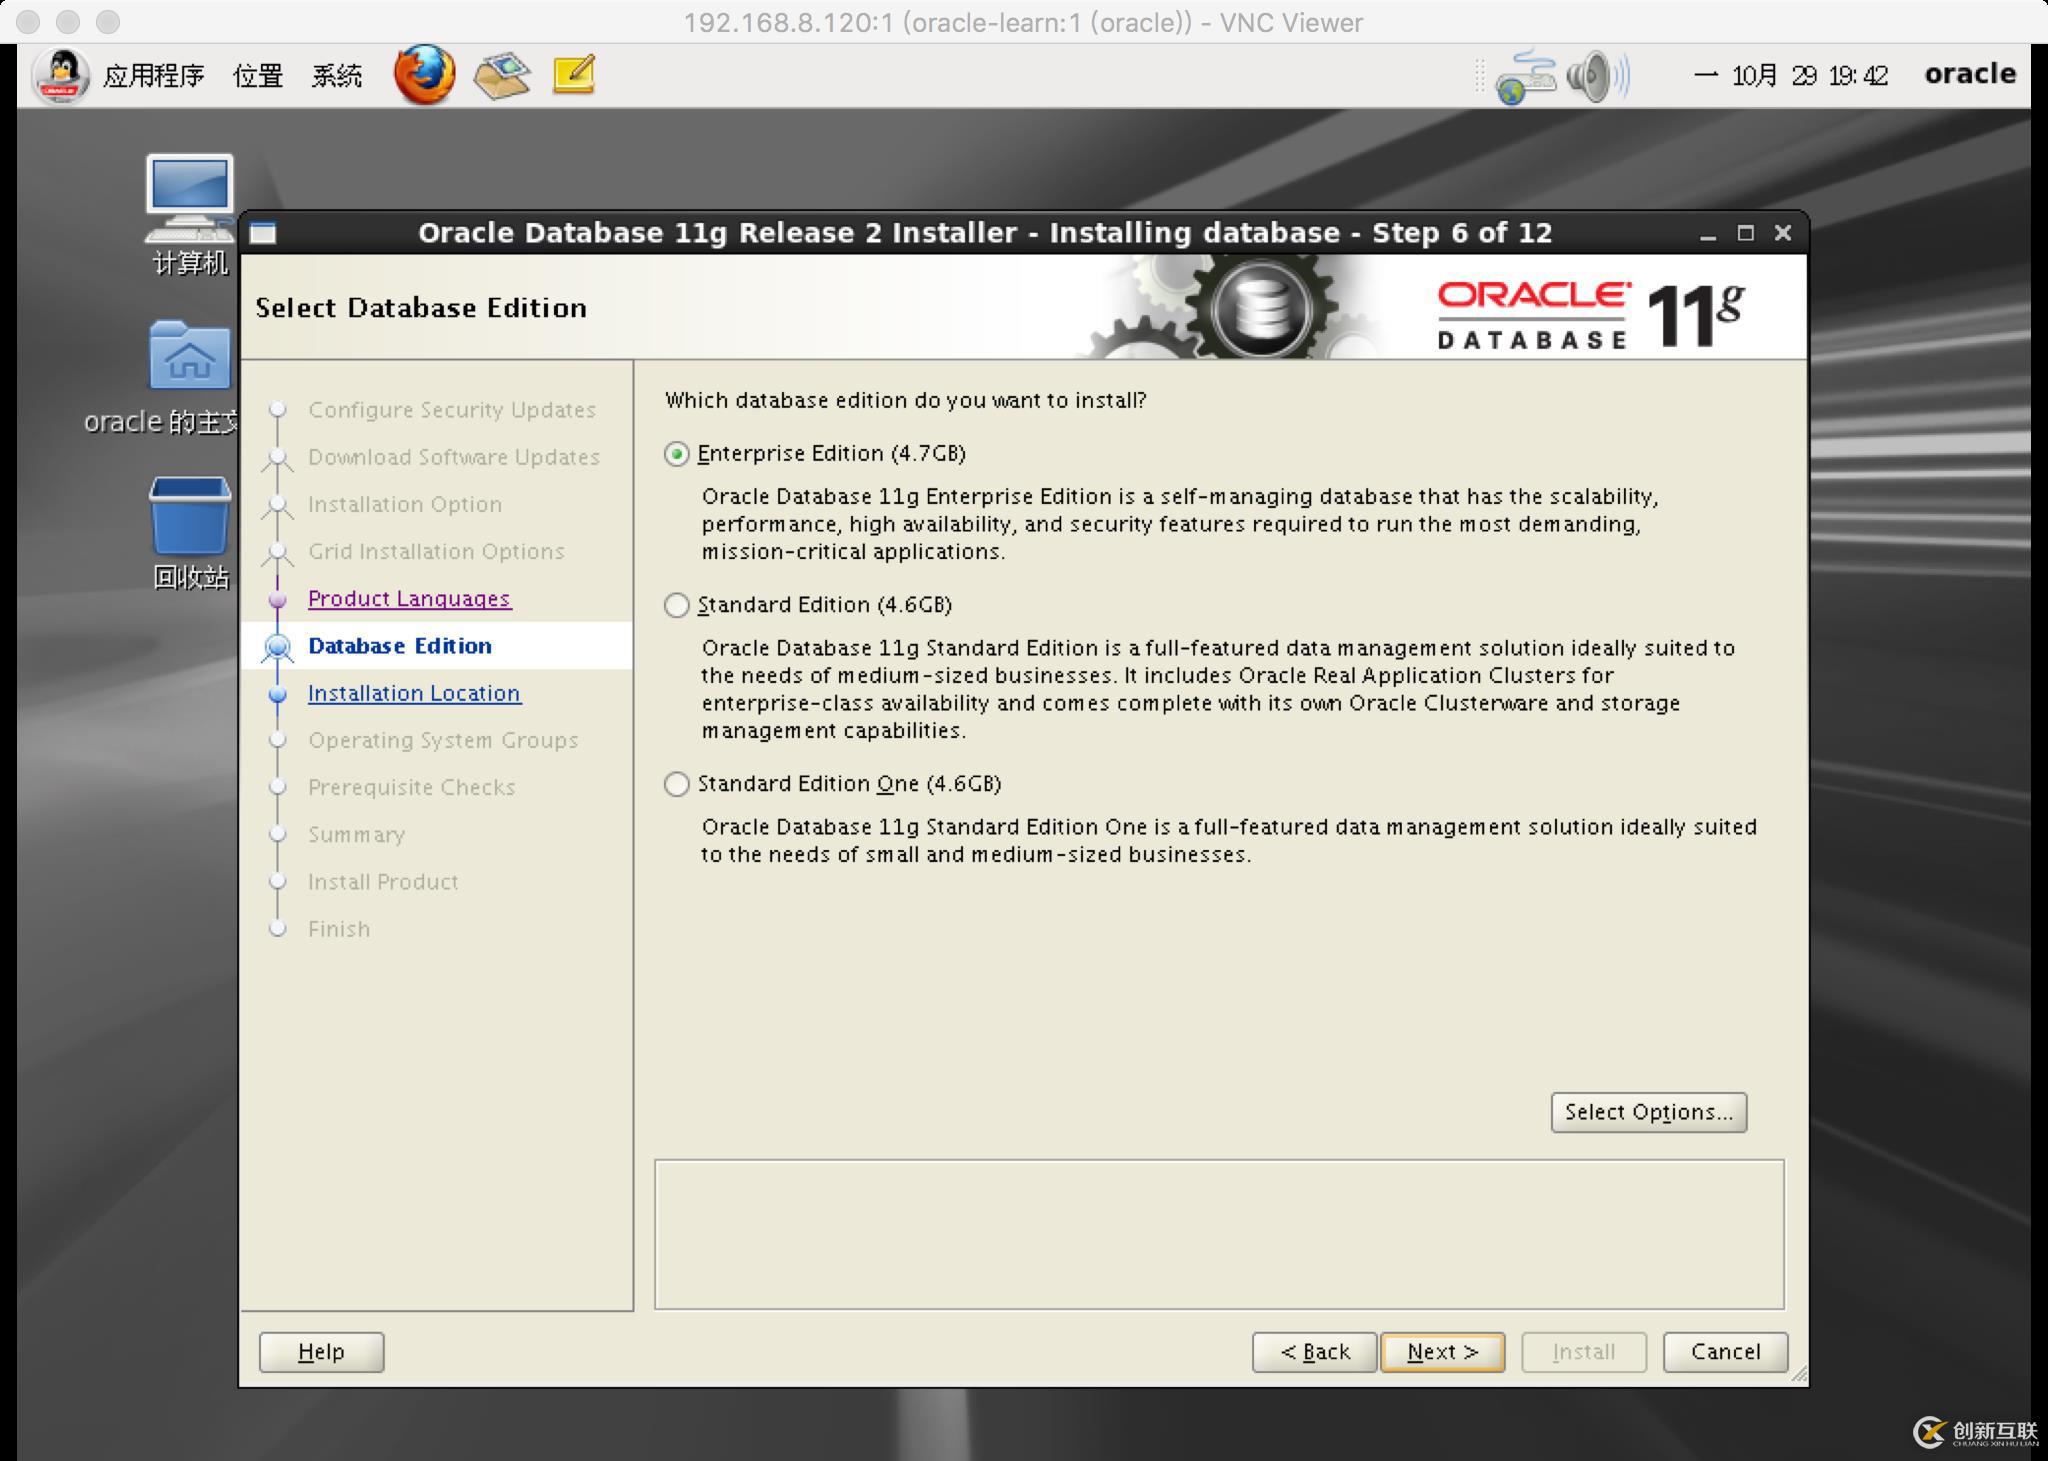This screenshot has height=1461, width=2048.
Task: Click the Next > button
Action: pos(1442,1352)
